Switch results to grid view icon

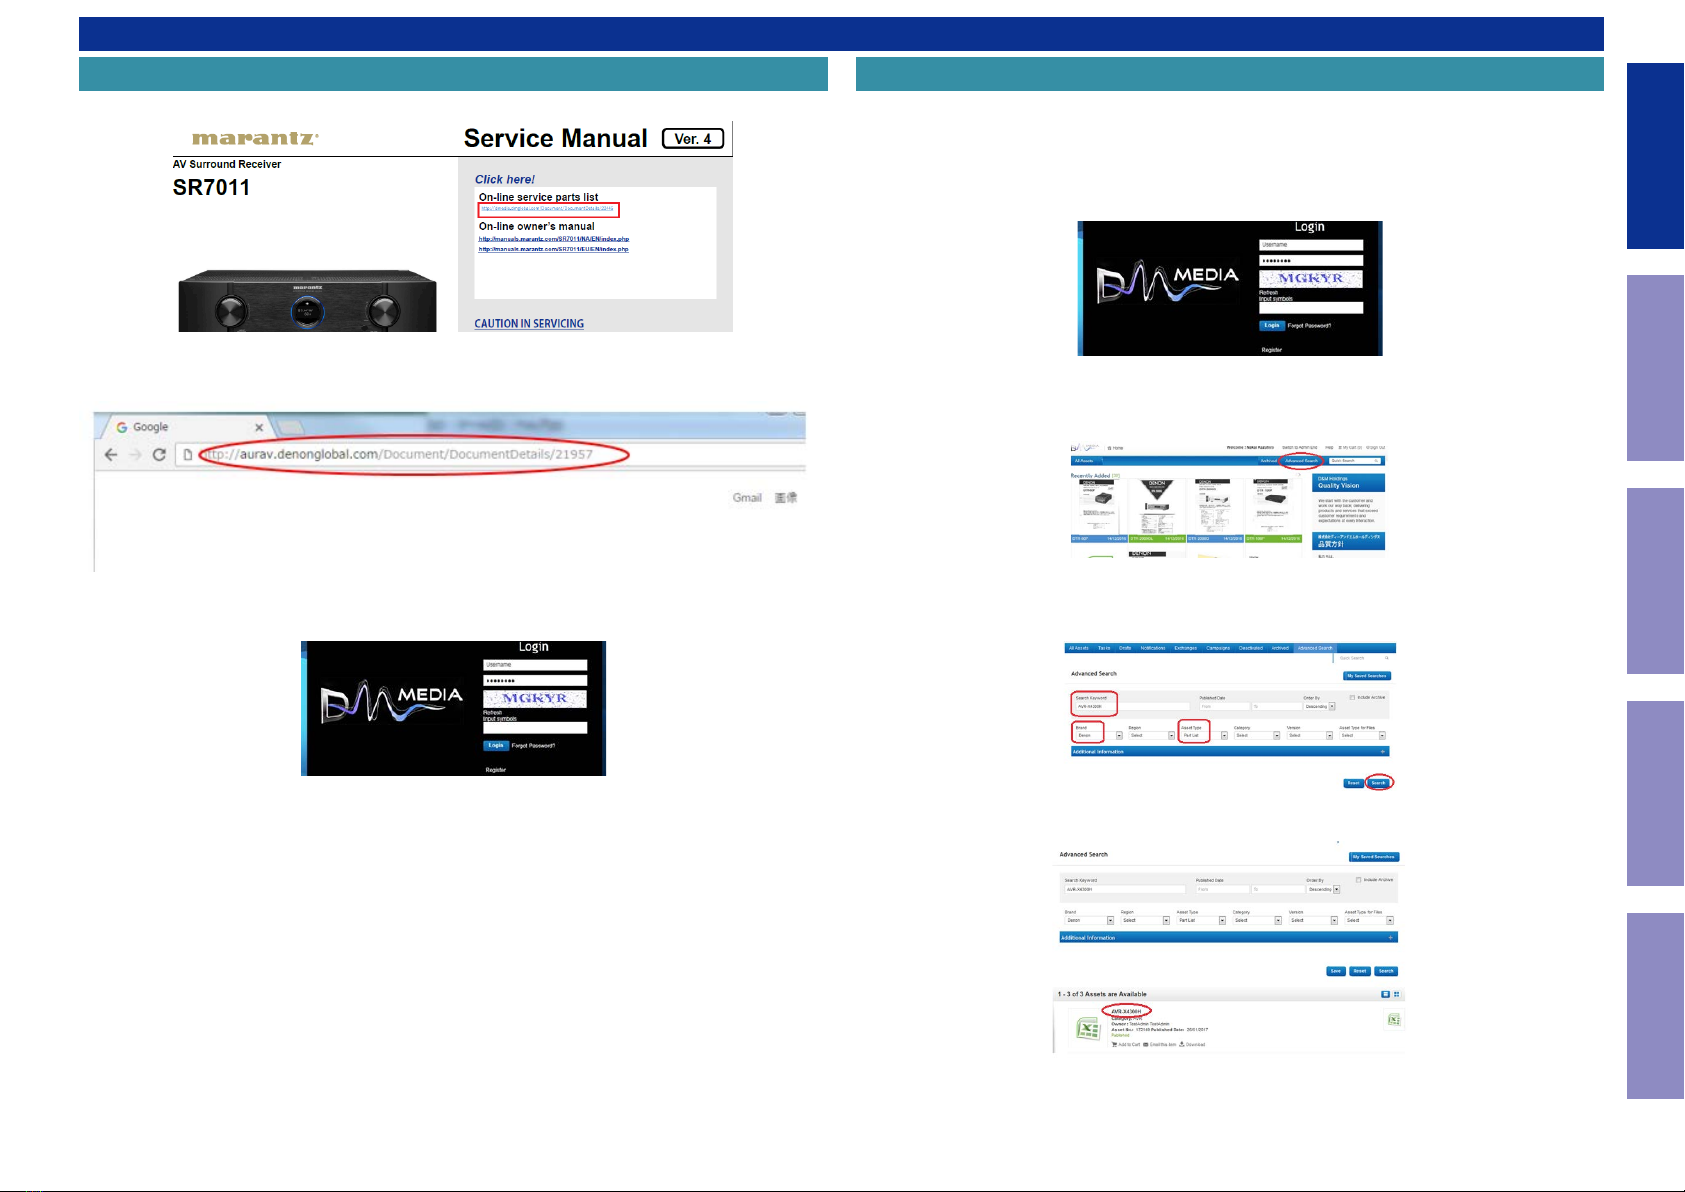point(1397,995)
